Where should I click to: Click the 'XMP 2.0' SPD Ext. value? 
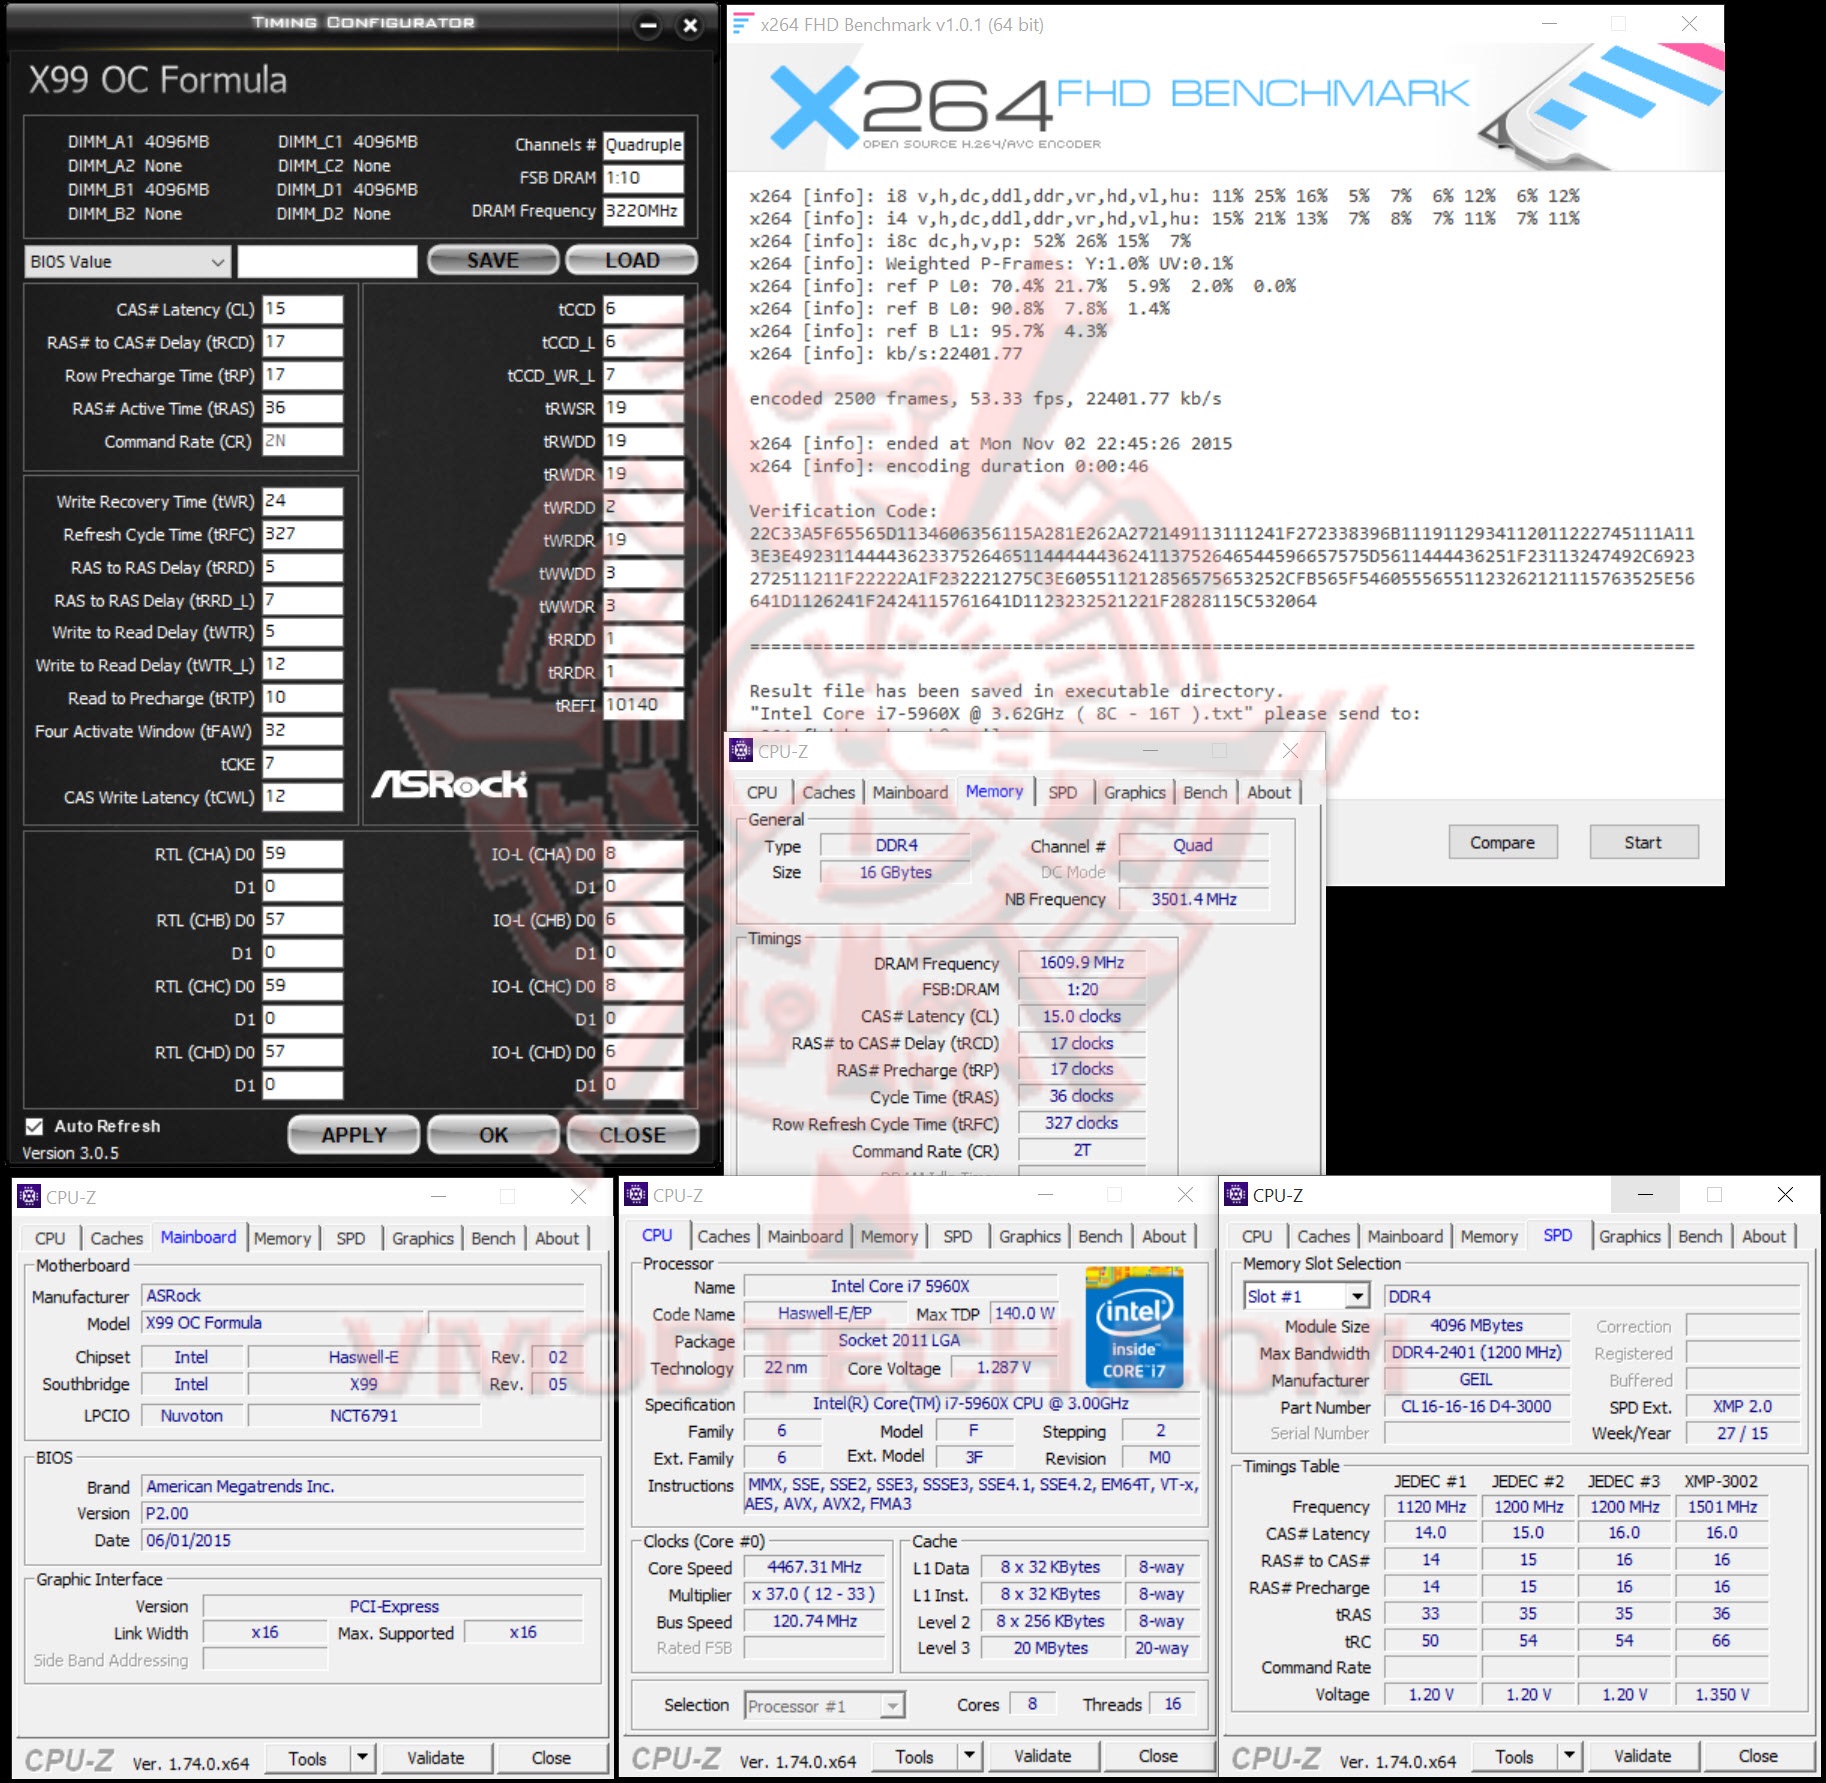tap(1742, 1407)
